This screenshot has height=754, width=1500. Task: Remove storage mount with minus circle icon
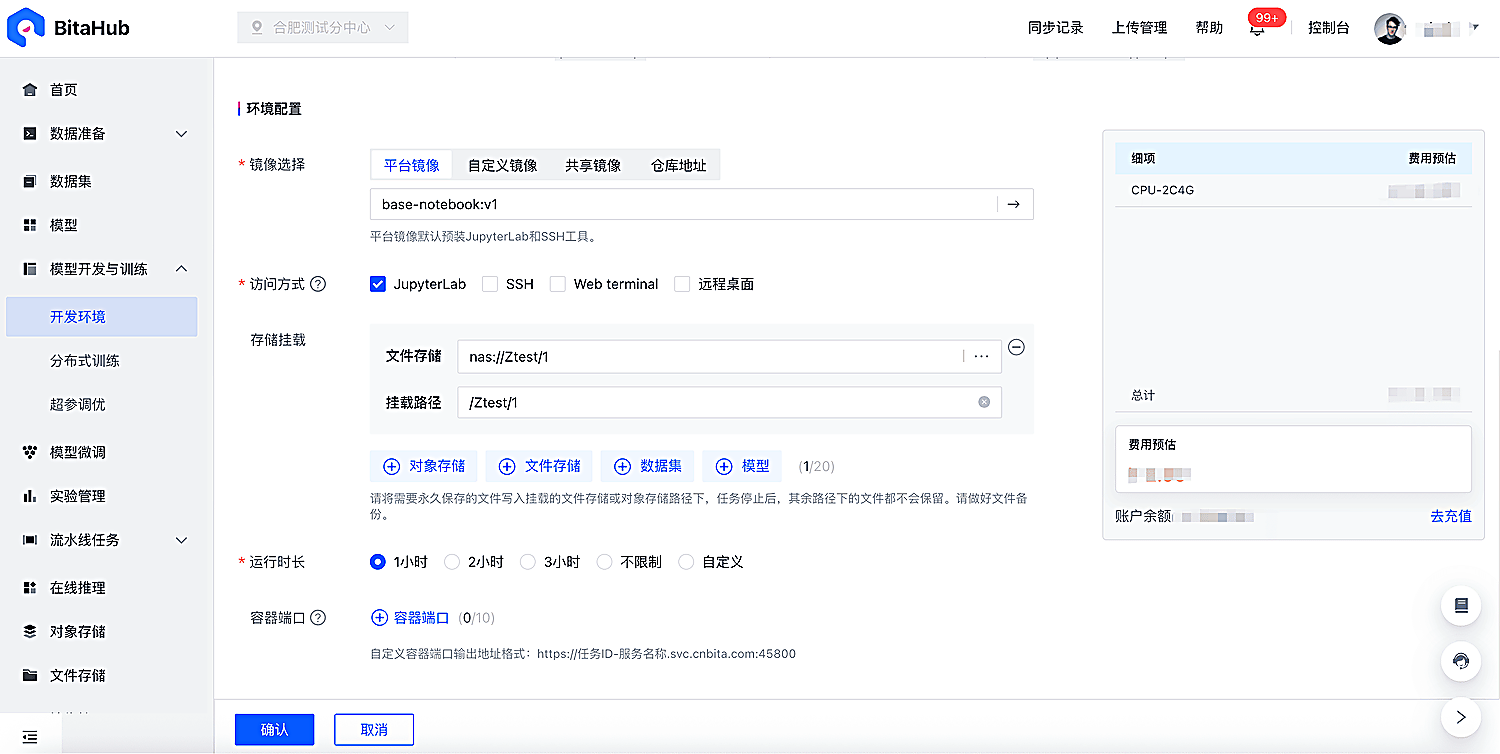(1016, 347)
